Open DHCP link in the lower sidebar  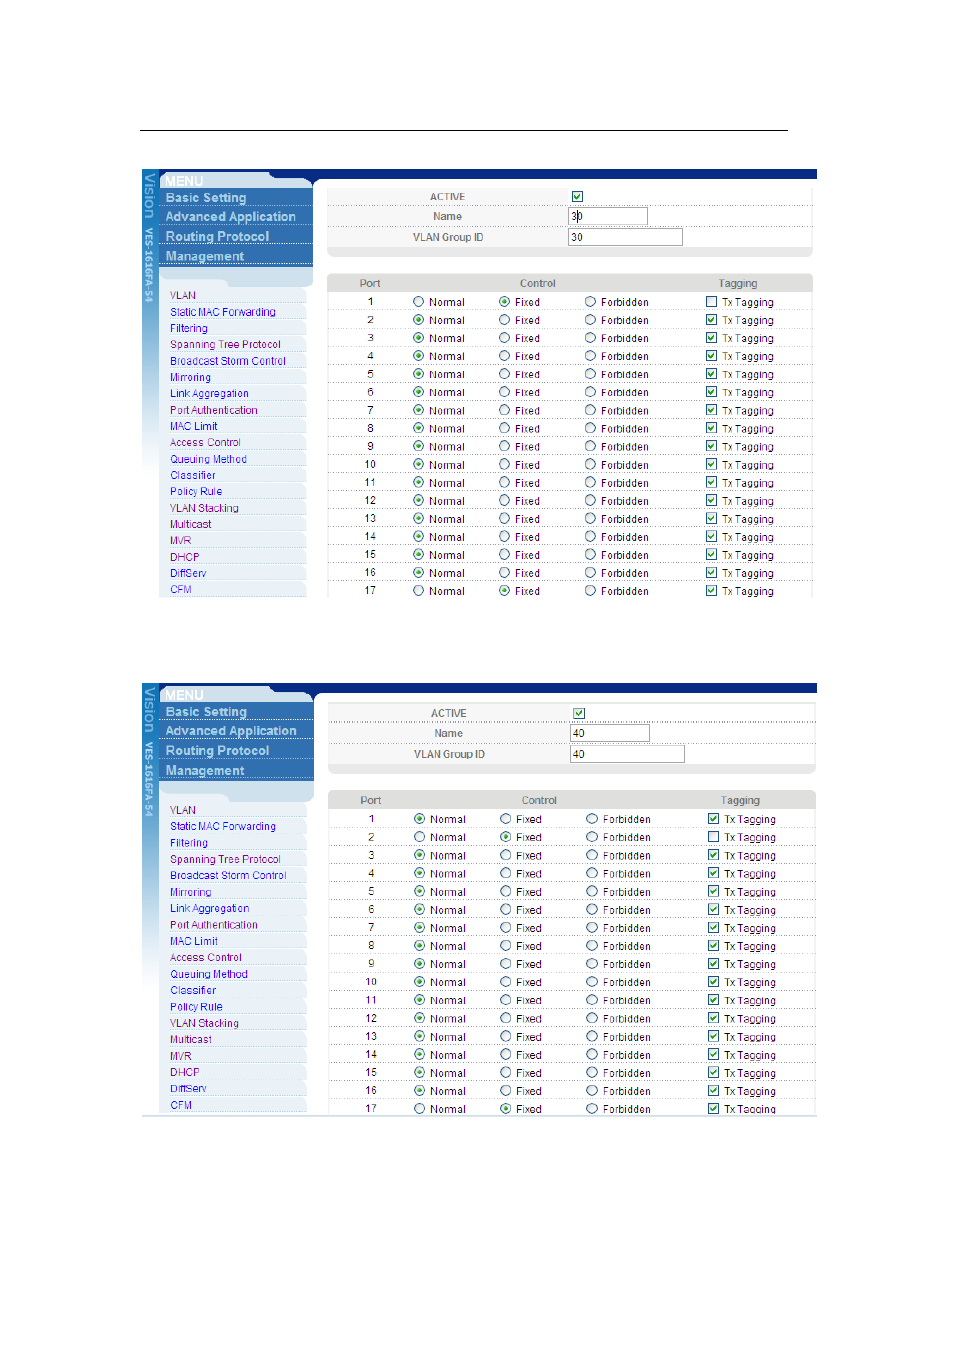pos(184,1072)
